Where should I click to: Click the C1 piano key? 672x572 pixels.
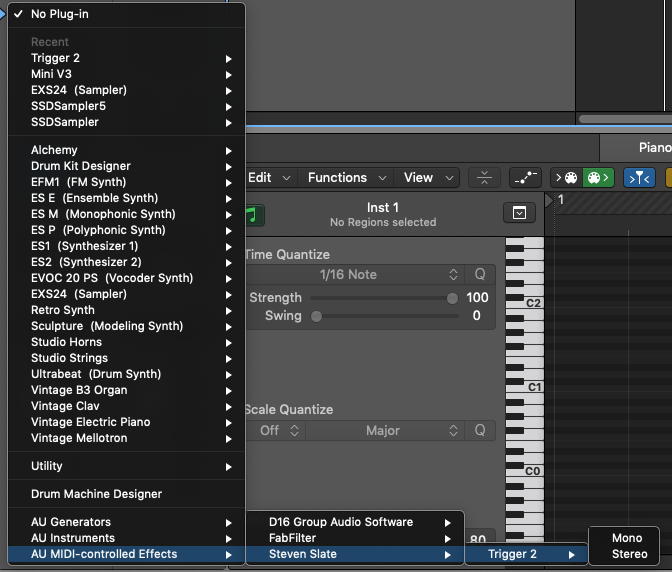(534, 387)
